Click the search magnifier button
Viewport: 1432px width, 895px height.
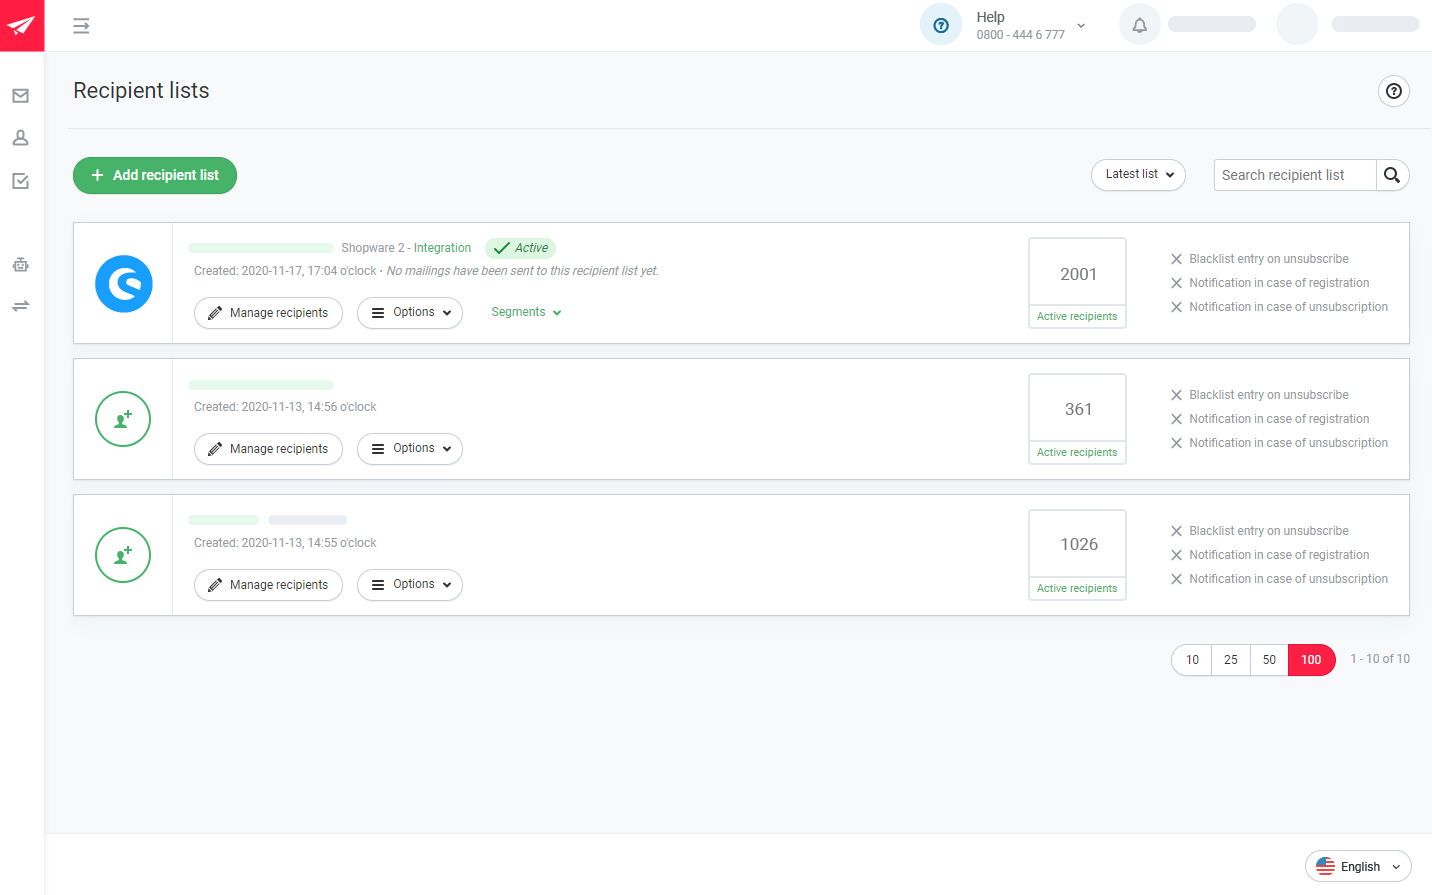1392,175
